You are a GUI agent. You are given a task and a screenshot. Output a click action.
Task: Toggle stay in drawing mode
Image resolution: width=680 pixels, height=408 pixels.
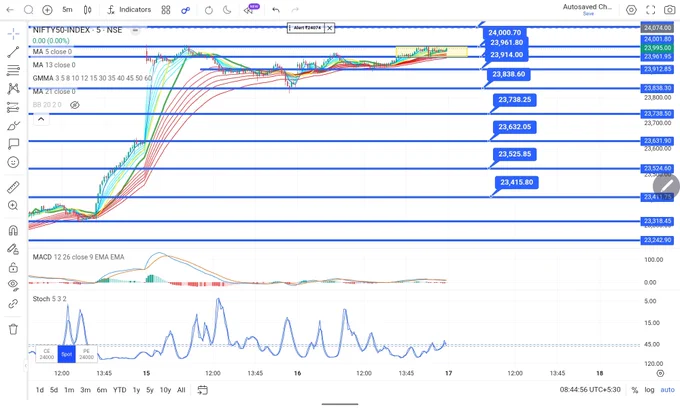pos(13,249)
